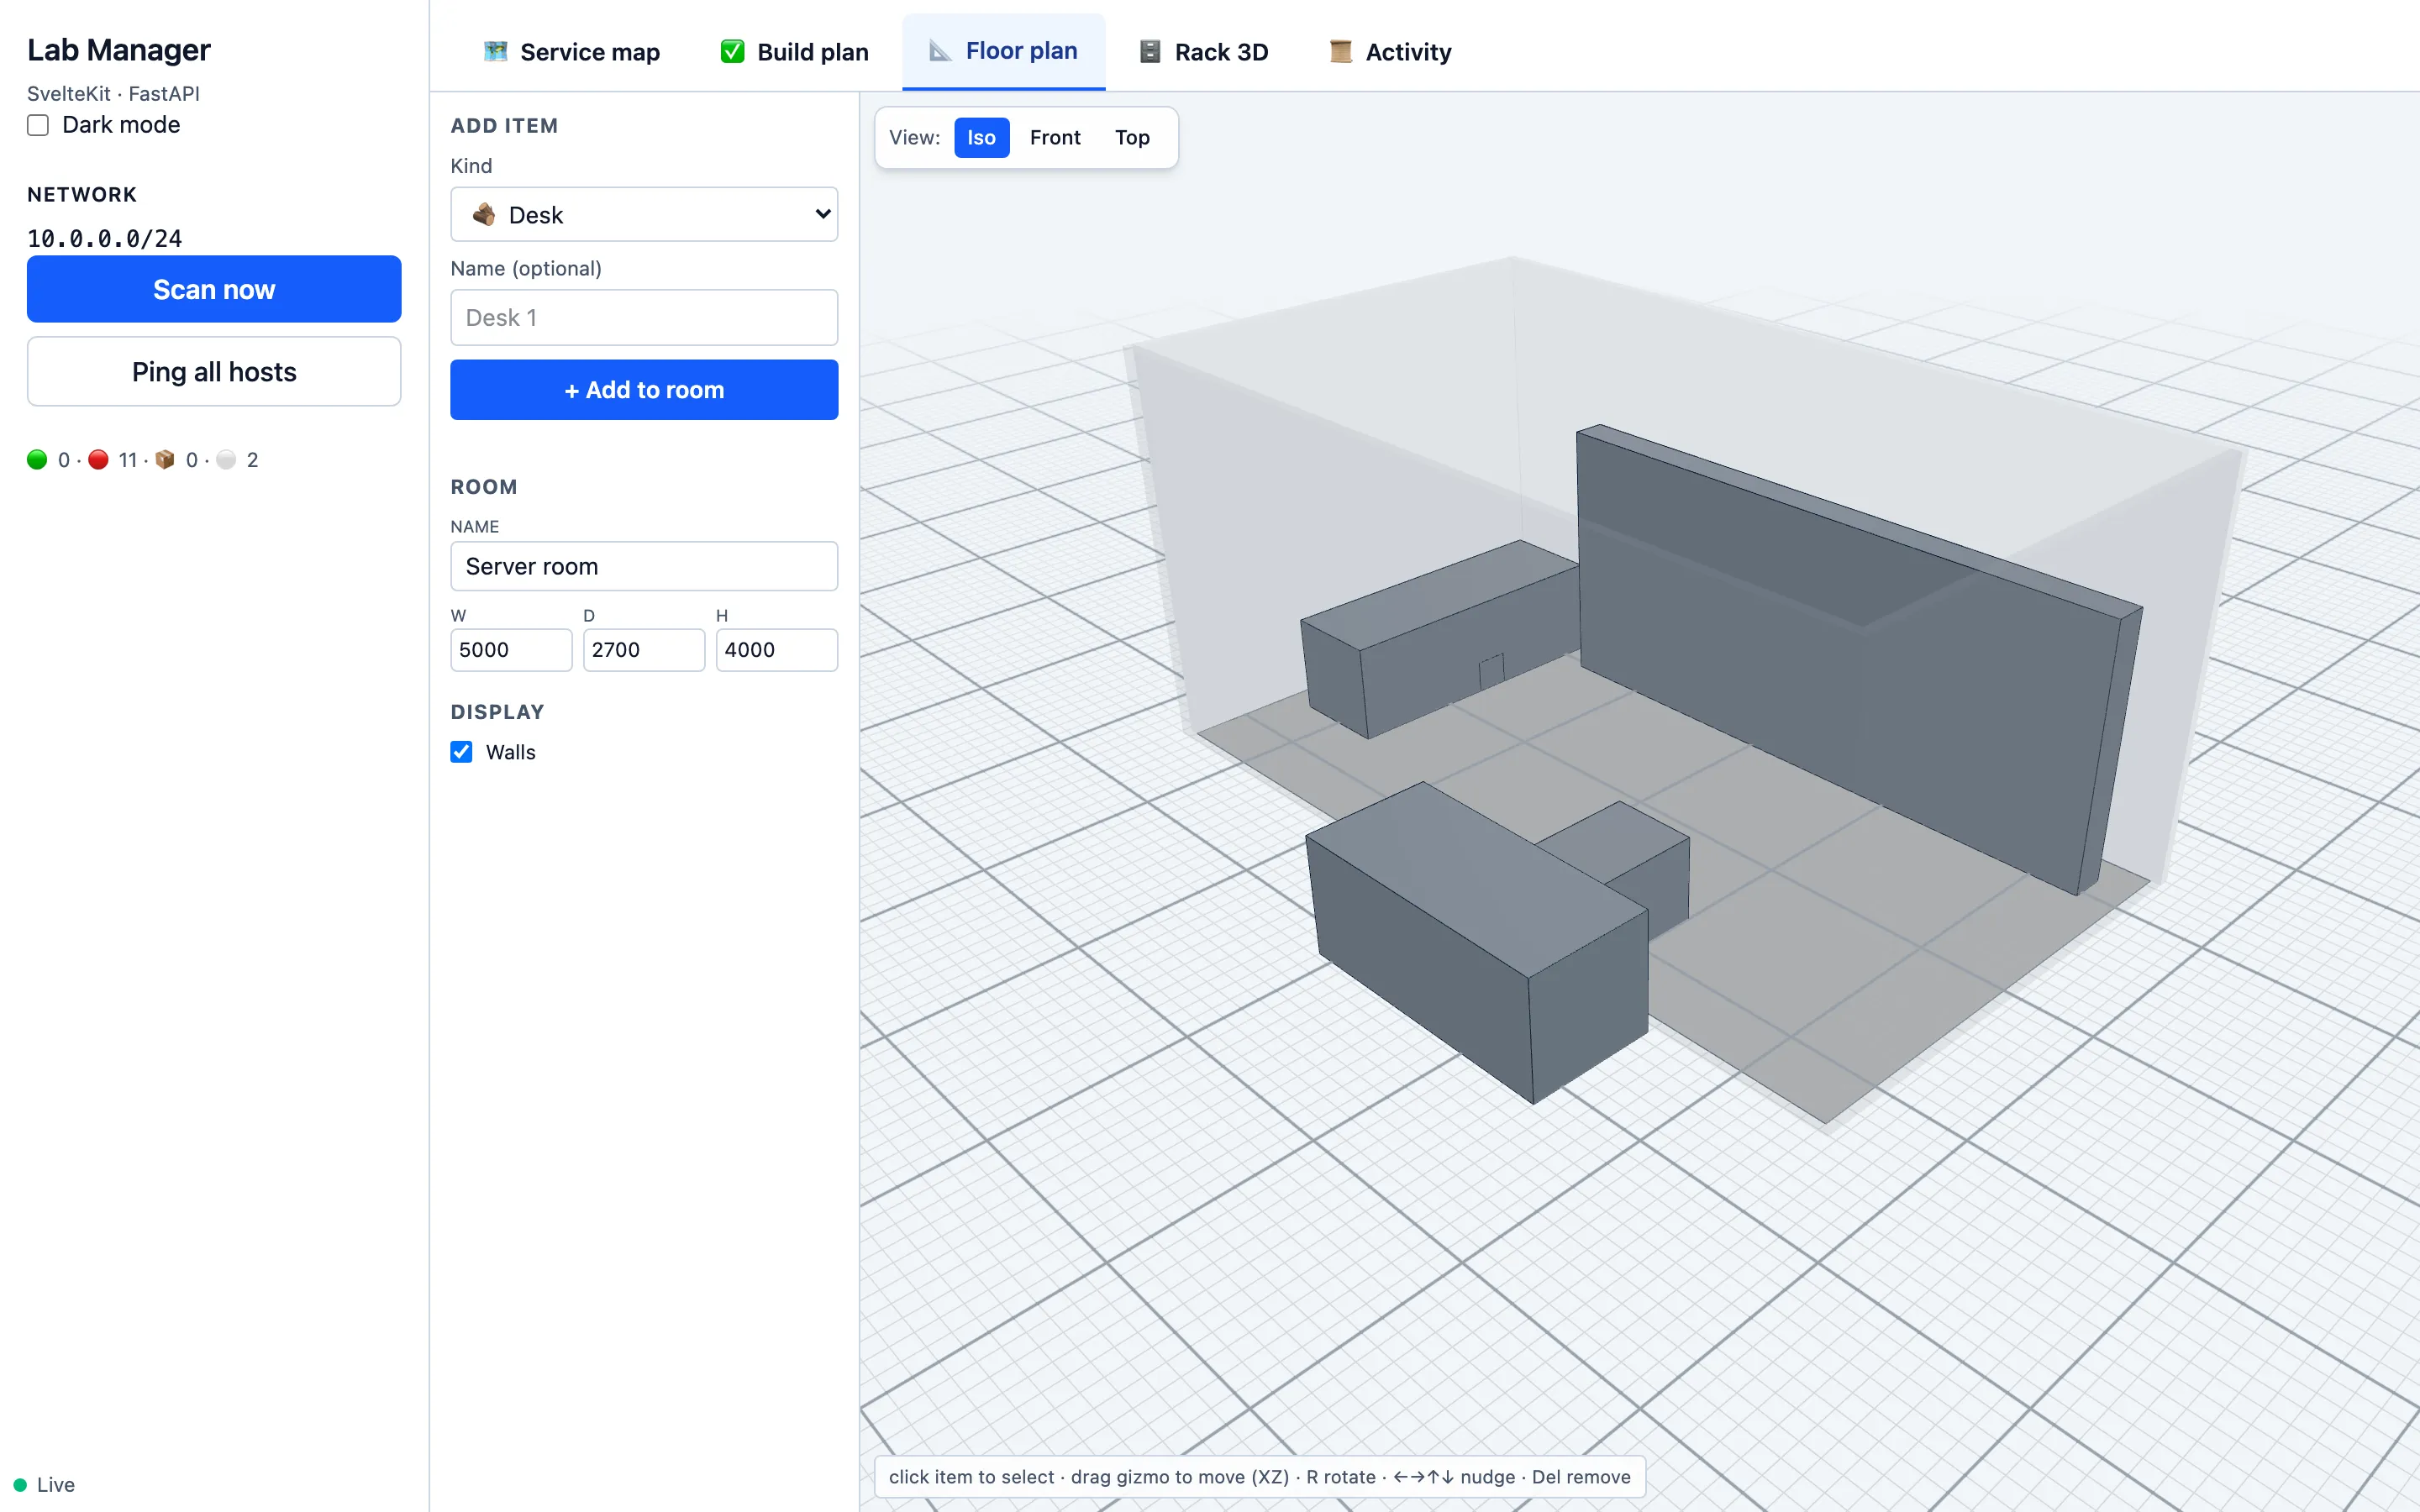Click the Desk wood icon in Kind

tap(484, 214)
